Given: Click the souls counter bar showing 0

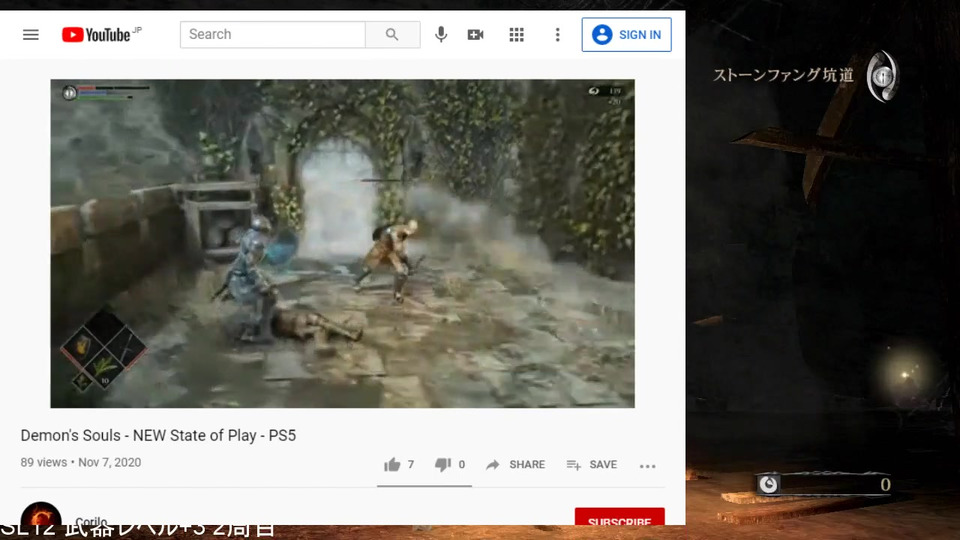Looking at the screenshot, I should (x=824, y=484).
